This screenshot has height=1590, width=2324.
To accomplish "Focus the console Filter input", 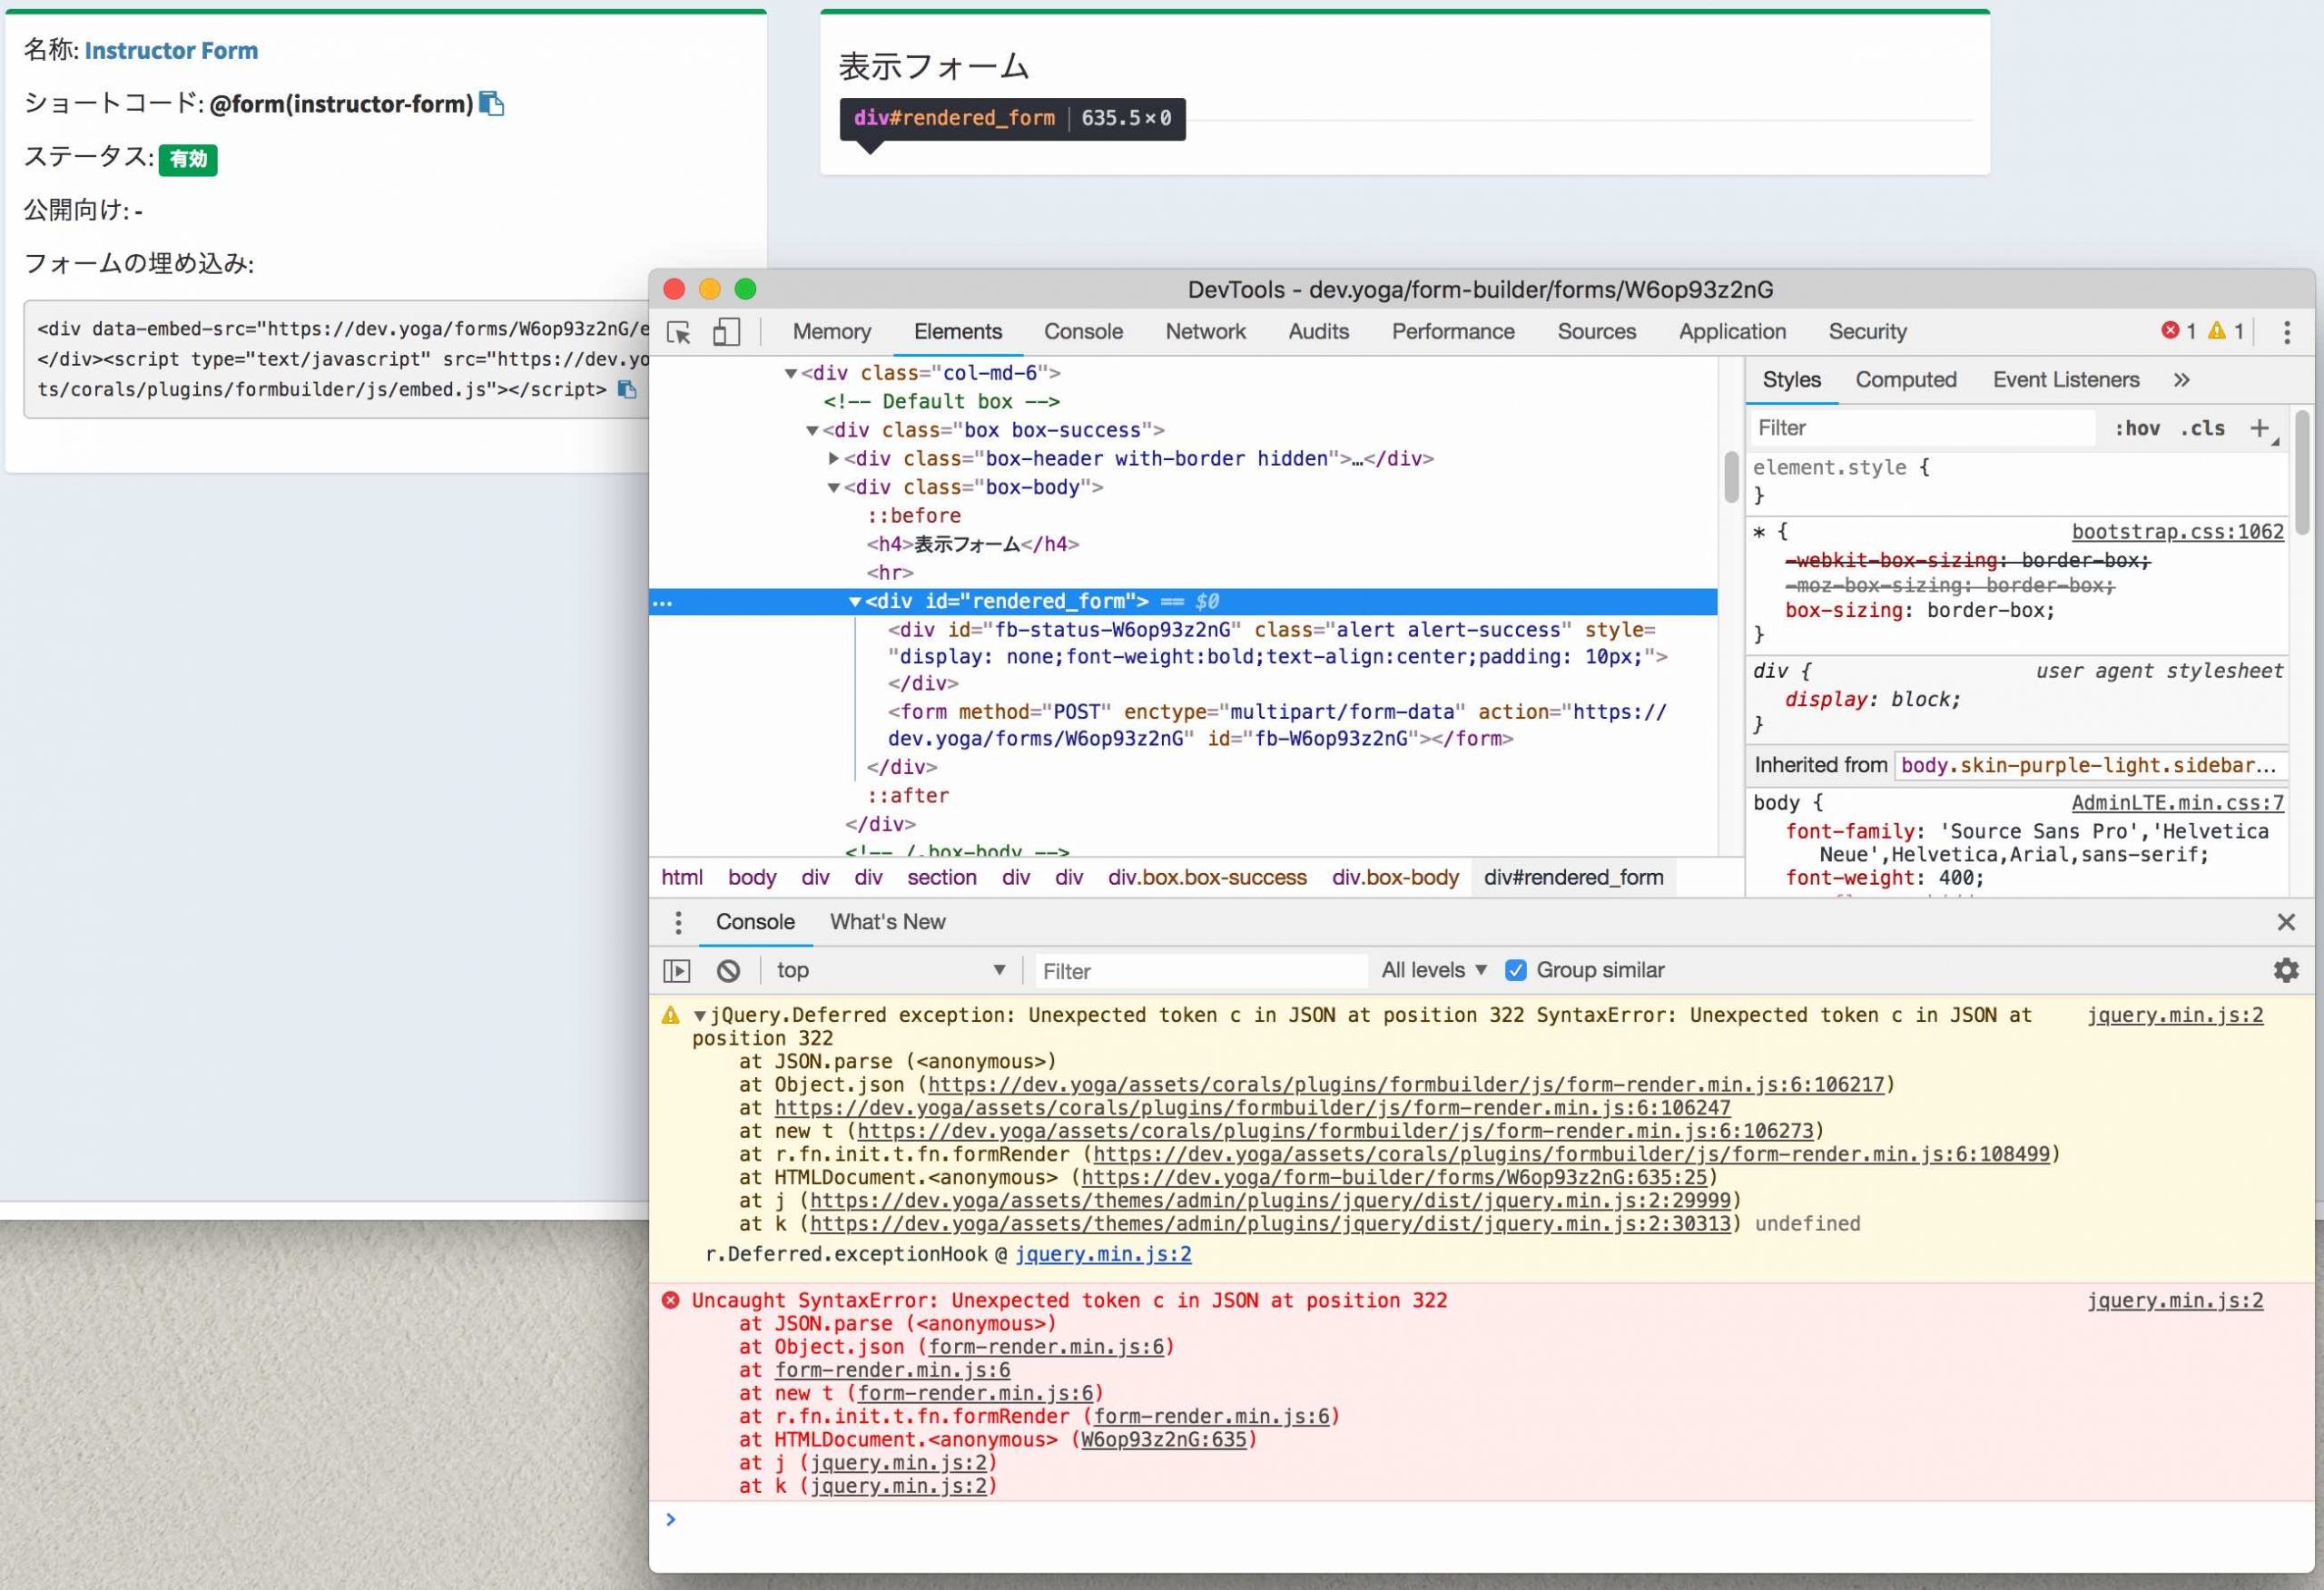I will coord(1200,971).
